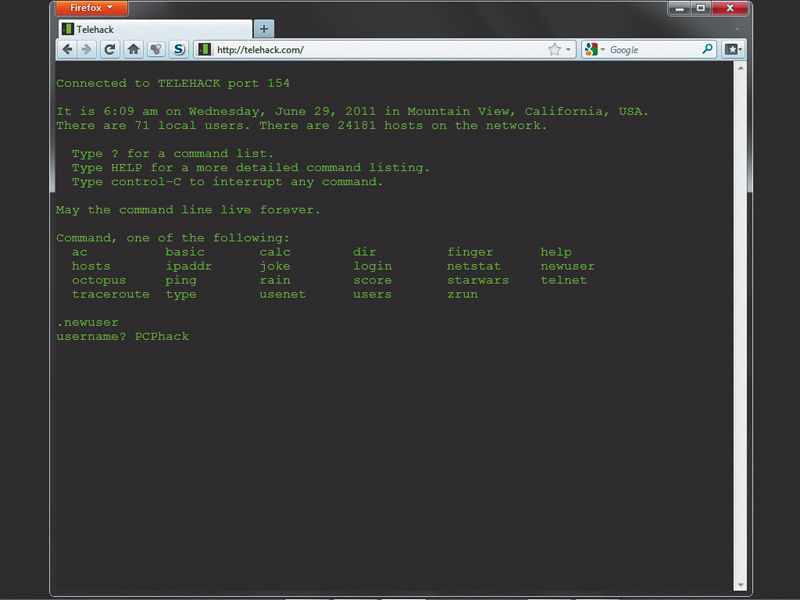Click the scrollbar down arrow

click(740, 583)
